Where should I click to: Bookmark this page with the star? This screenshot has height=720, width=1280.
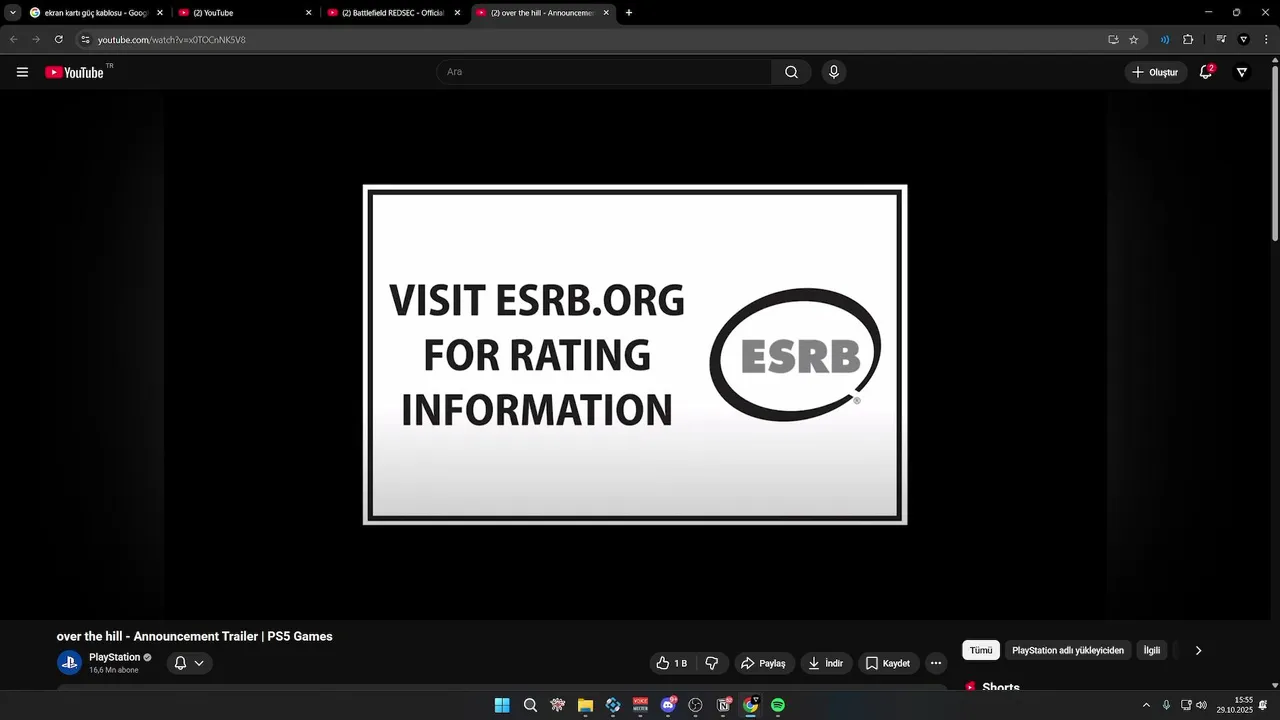click(1134, 40)
